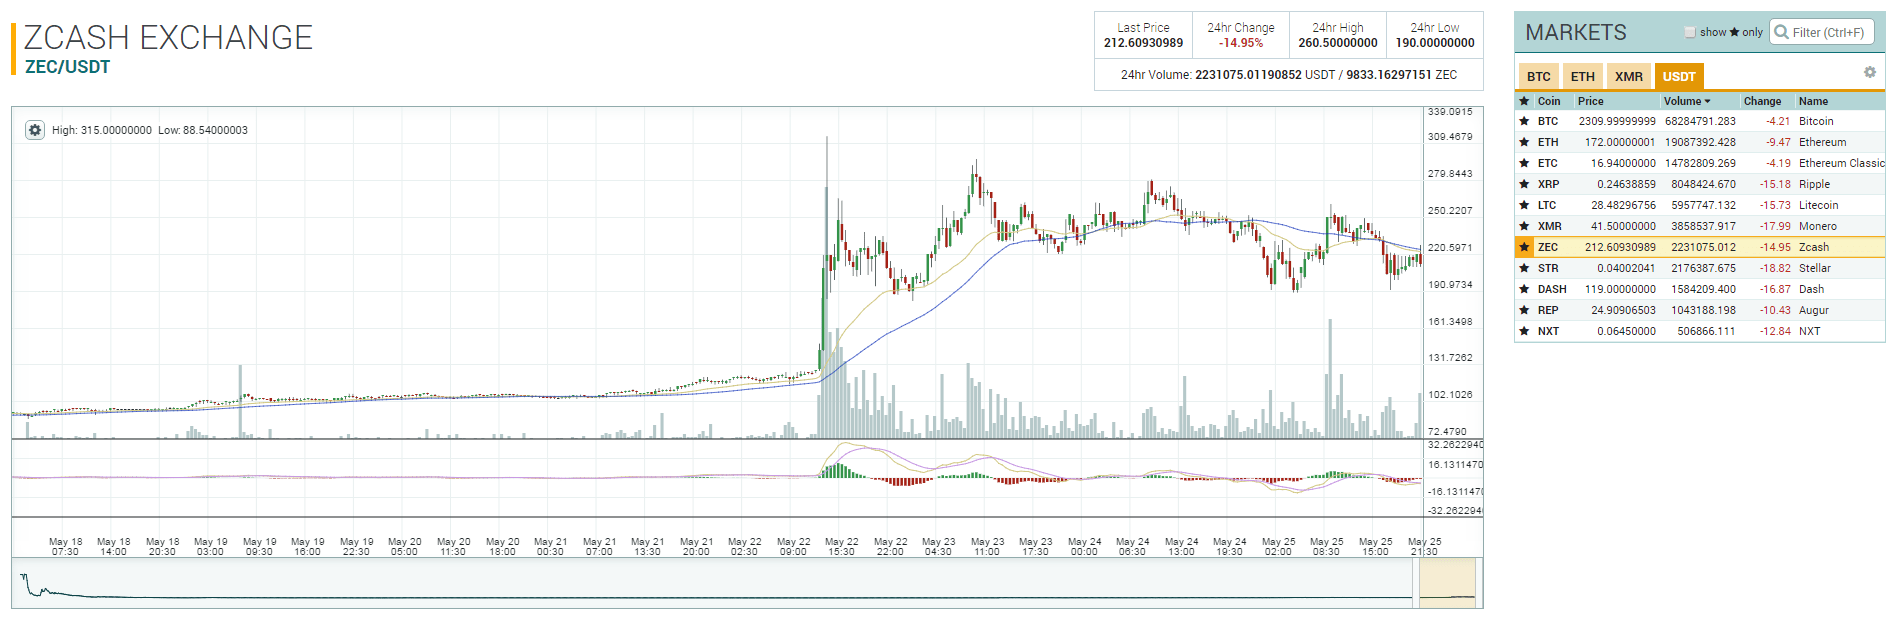Image resolution: width=1892 pixels, height=621 pixels.
Task: Switch to the BTC markets tab
Action: pos(1539,76)
